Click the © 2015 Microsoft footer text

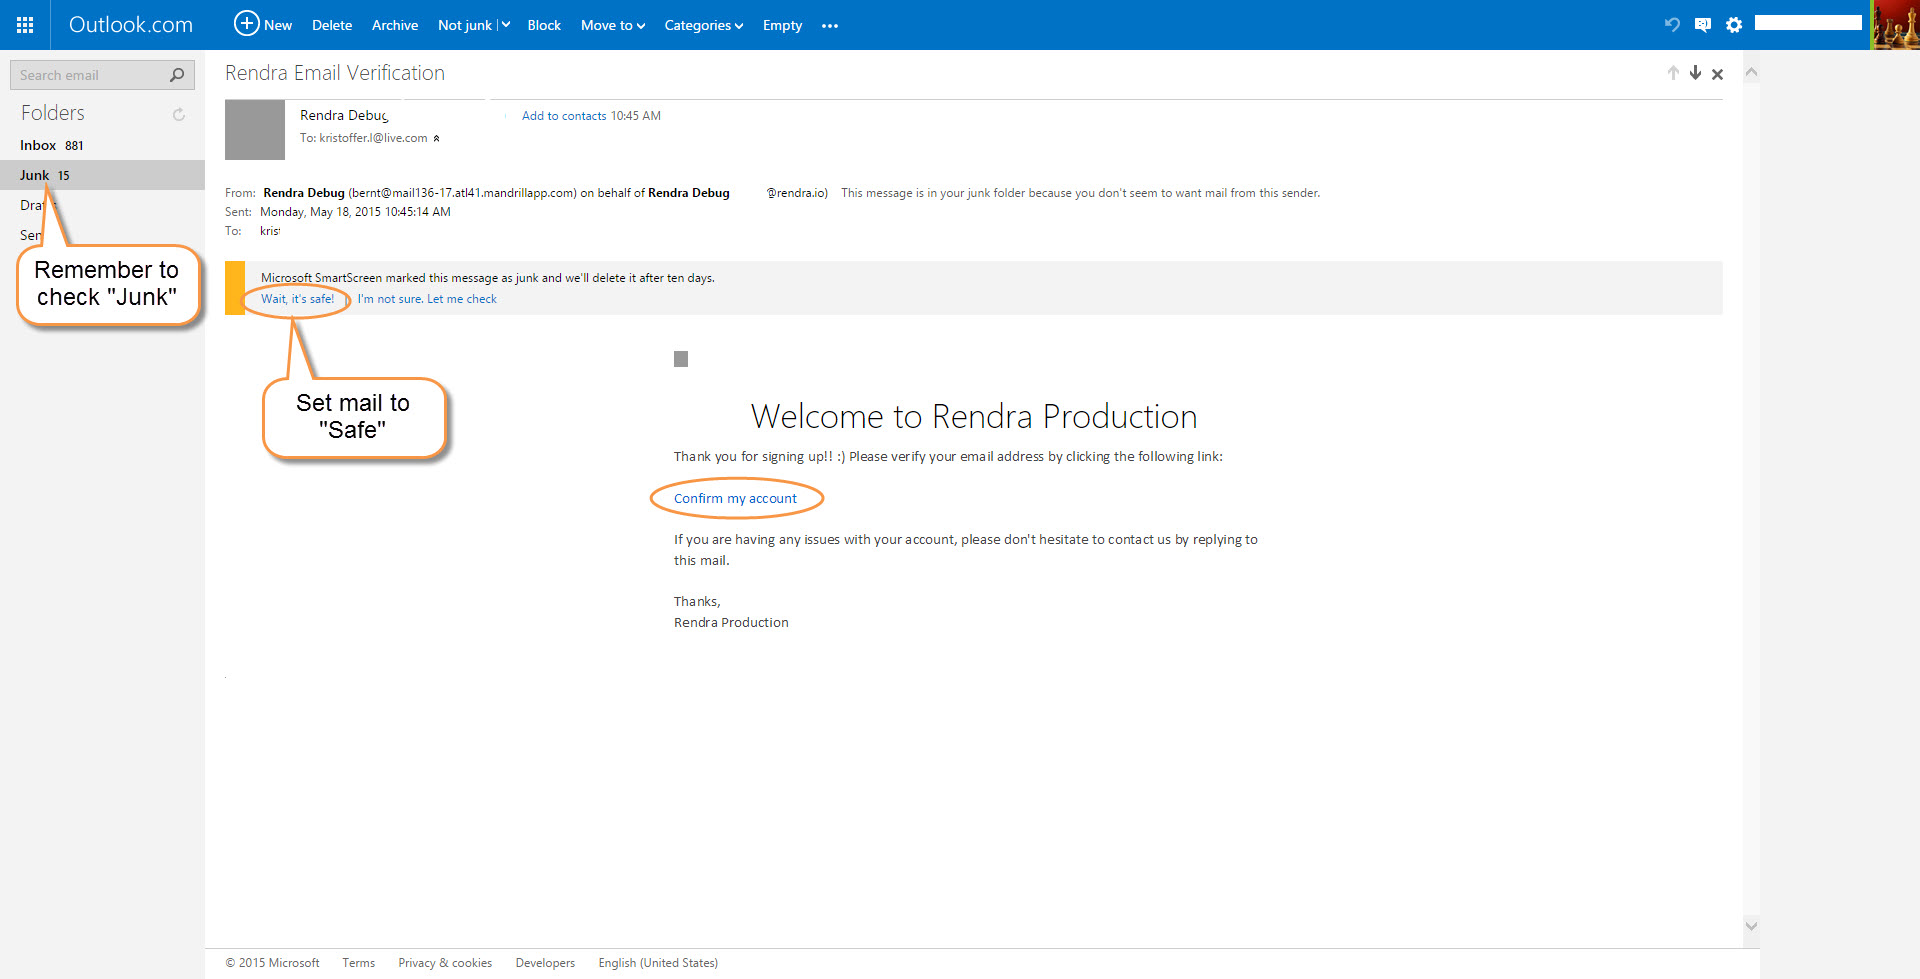click(x=272, y=963)
